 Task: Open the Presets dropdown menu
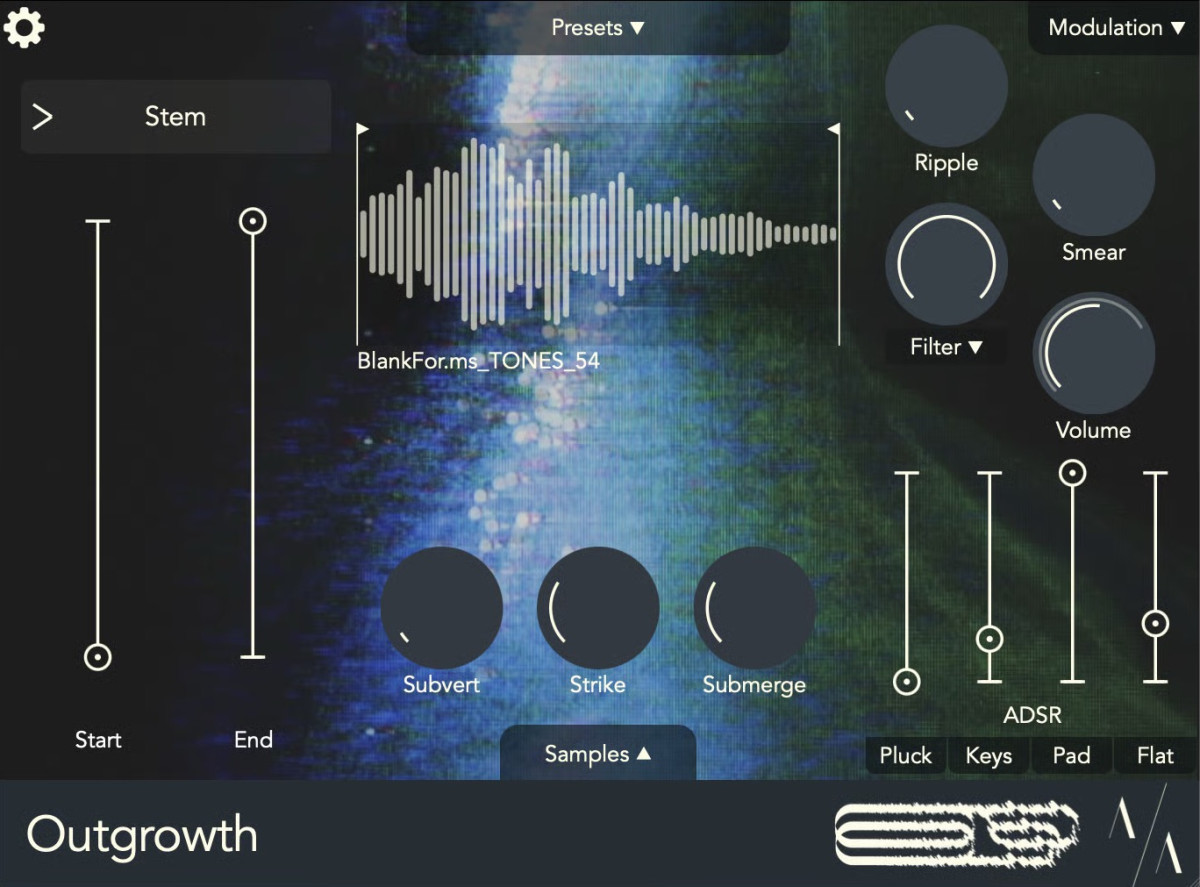(598, 28)
